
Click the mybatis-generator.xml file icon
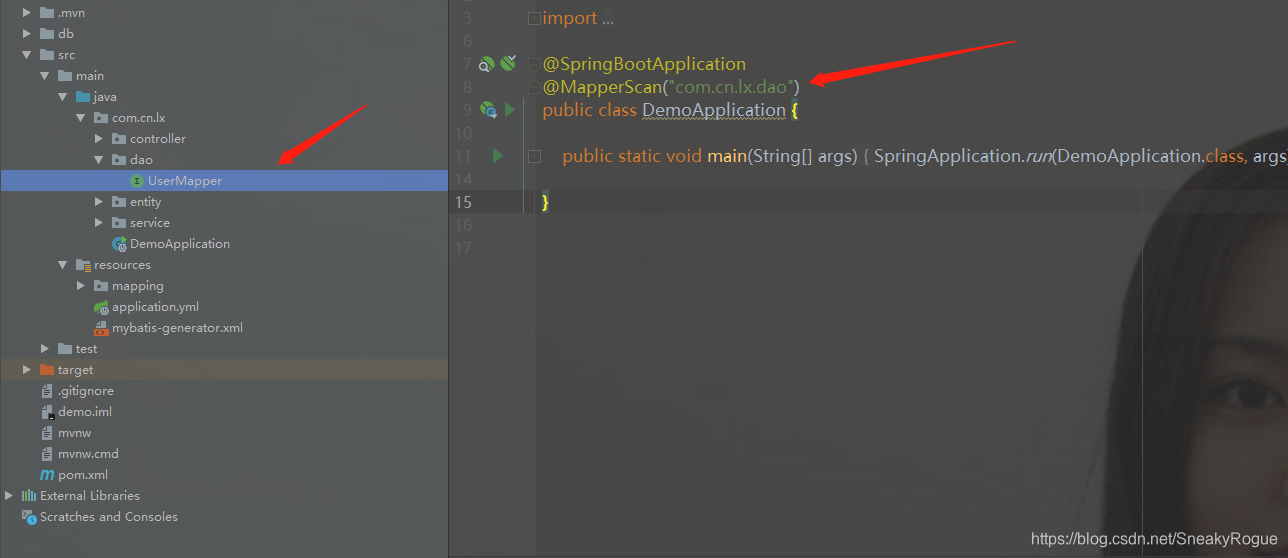click(101, 328)
